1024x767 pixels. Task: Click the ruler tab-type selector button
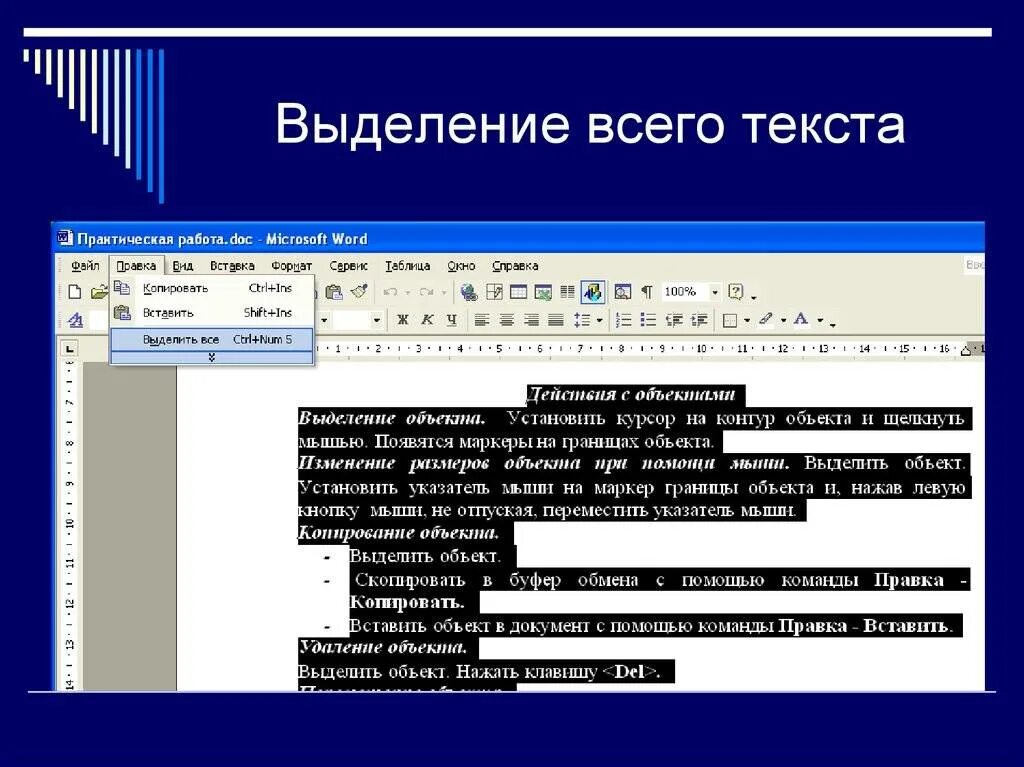click(x=69, y=348)
